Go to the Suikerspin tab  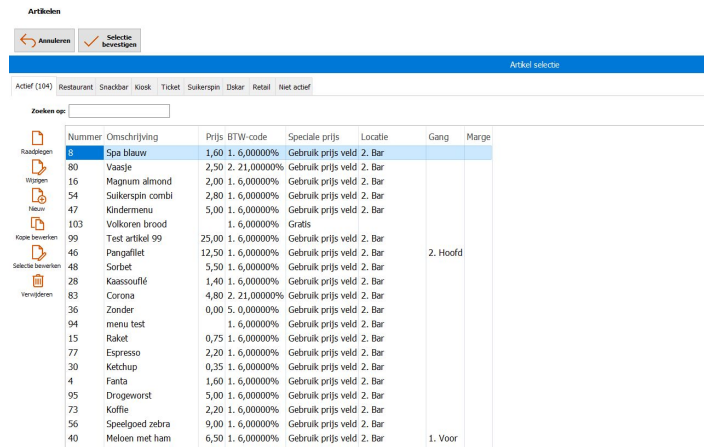(203, 87)
